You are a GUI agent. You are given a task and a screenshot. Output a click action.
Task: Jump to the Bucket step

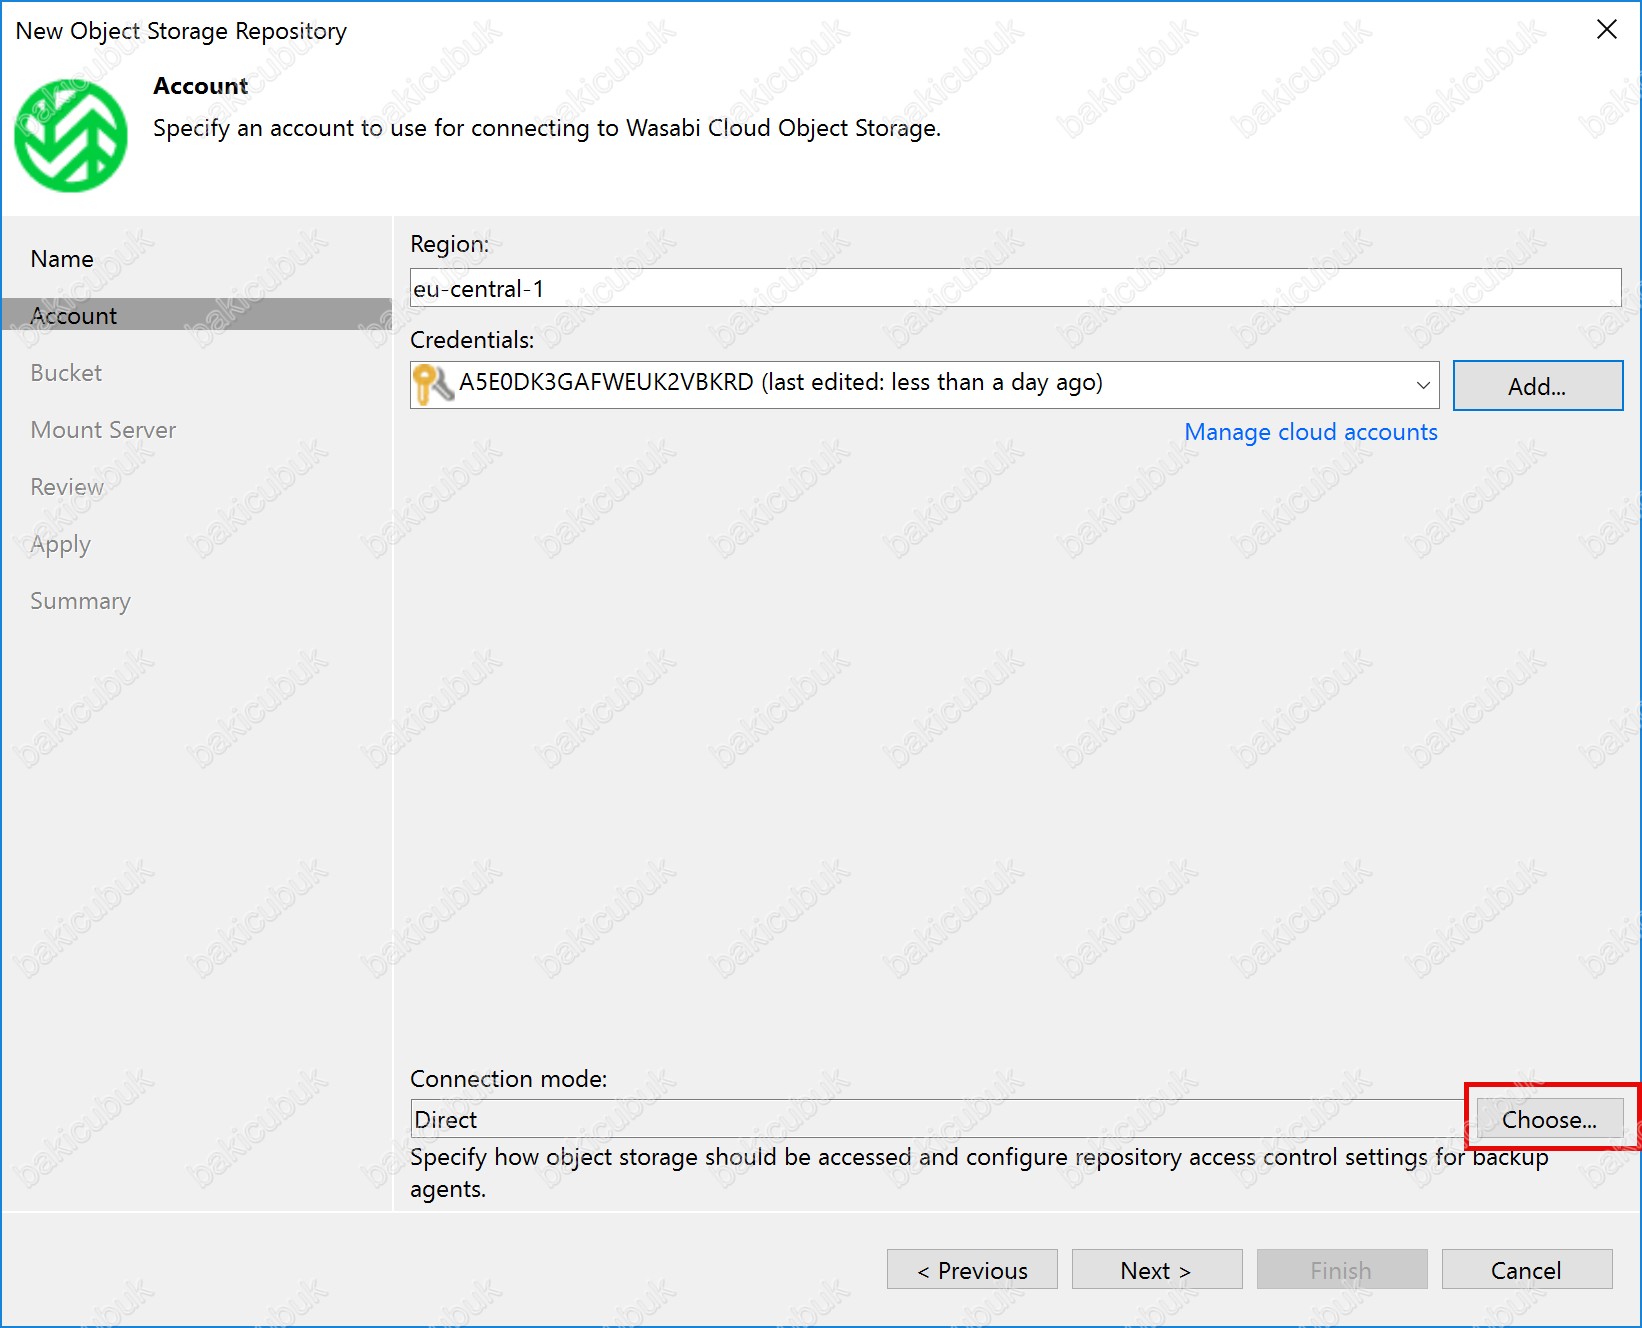66,373
